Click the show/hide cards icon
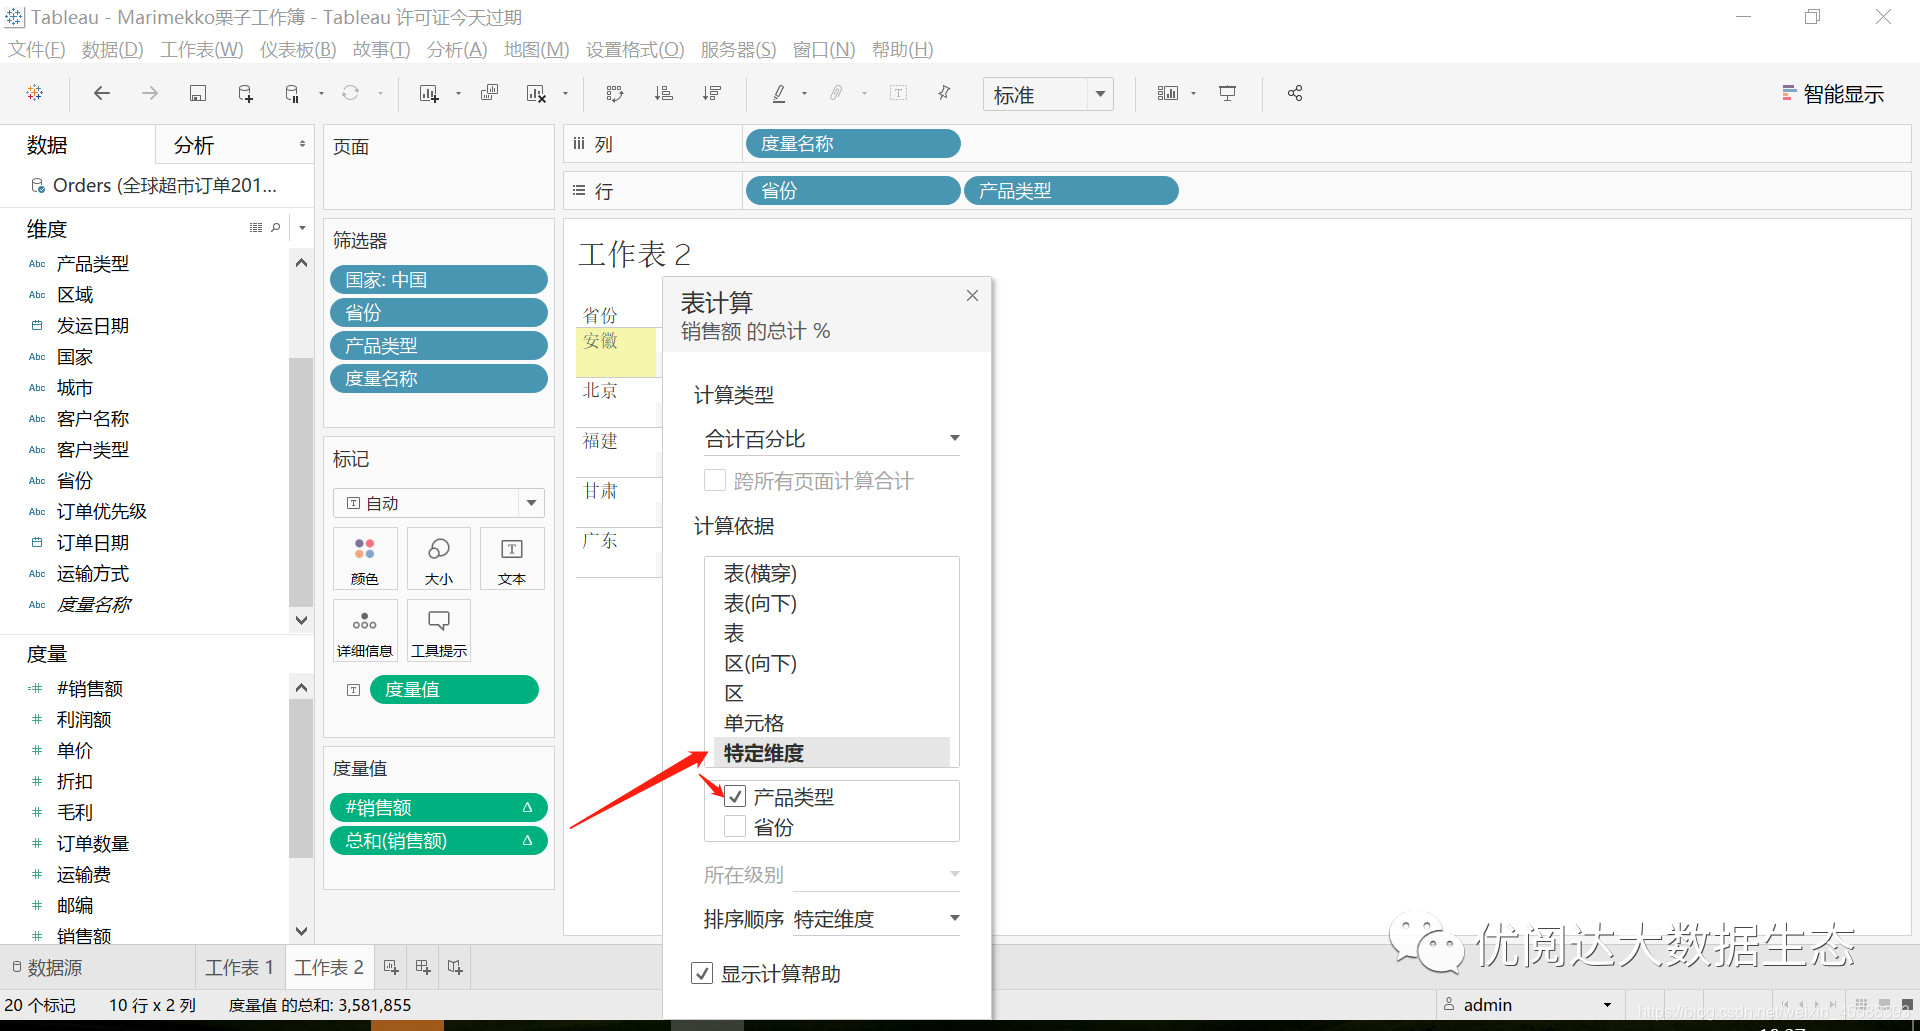This screenshot has height=1031, width=1920. click(1168, 93)
